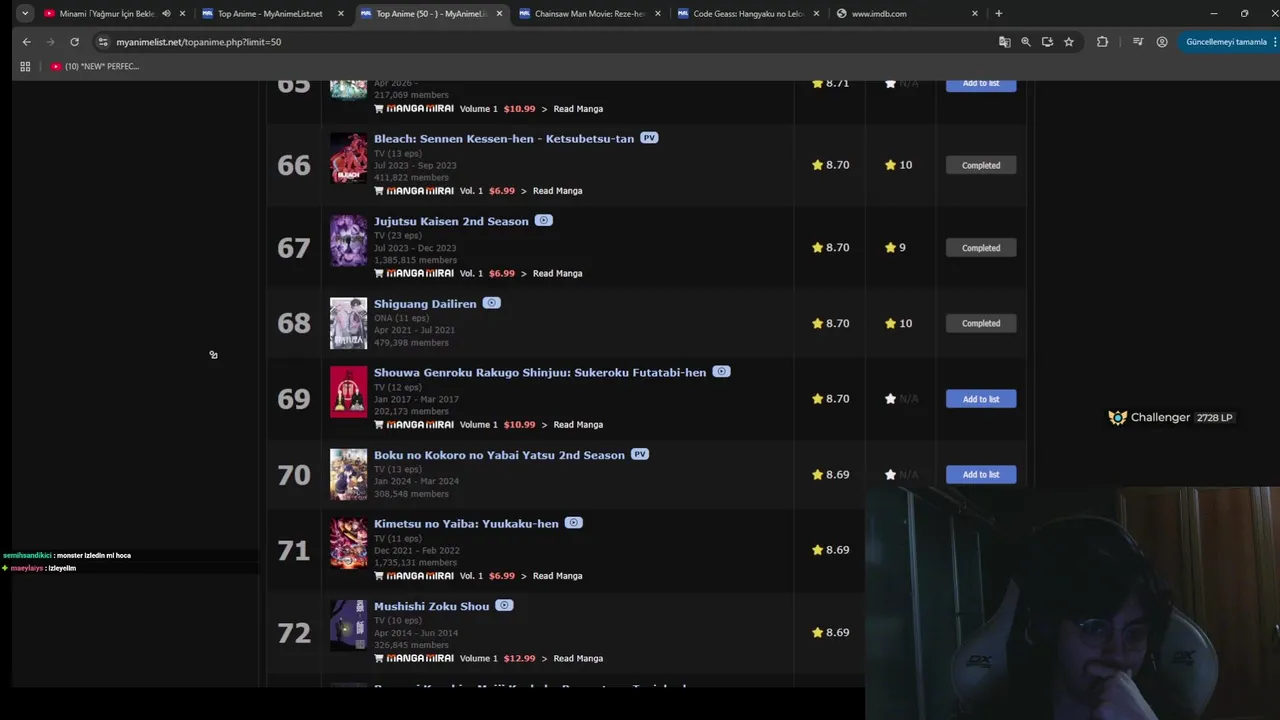Image resolution: width=1280 pixels, height=720 pixels.
Task: Click Add to list for Boku no Kokoro
Action: (x=981, y=475)
